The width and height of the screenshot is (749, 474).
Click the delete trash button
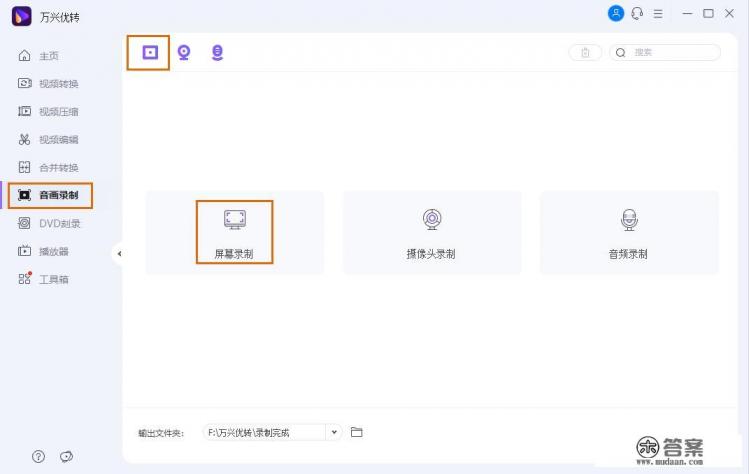[585, 53]
